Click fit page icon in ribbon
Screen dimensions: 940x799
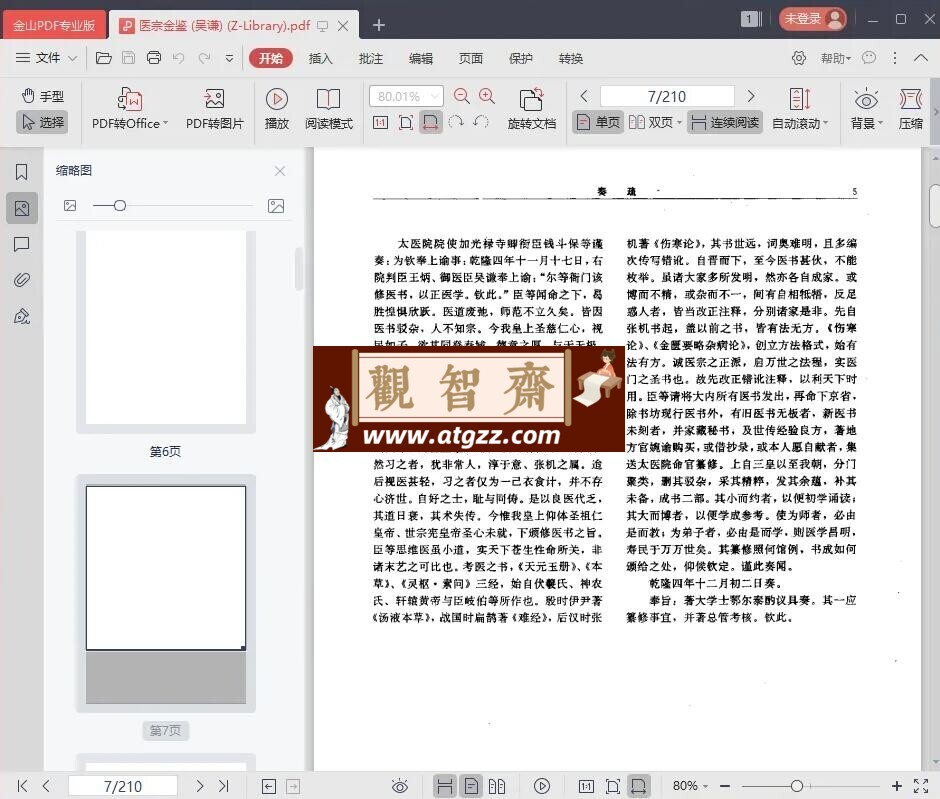tap(406, 123)
